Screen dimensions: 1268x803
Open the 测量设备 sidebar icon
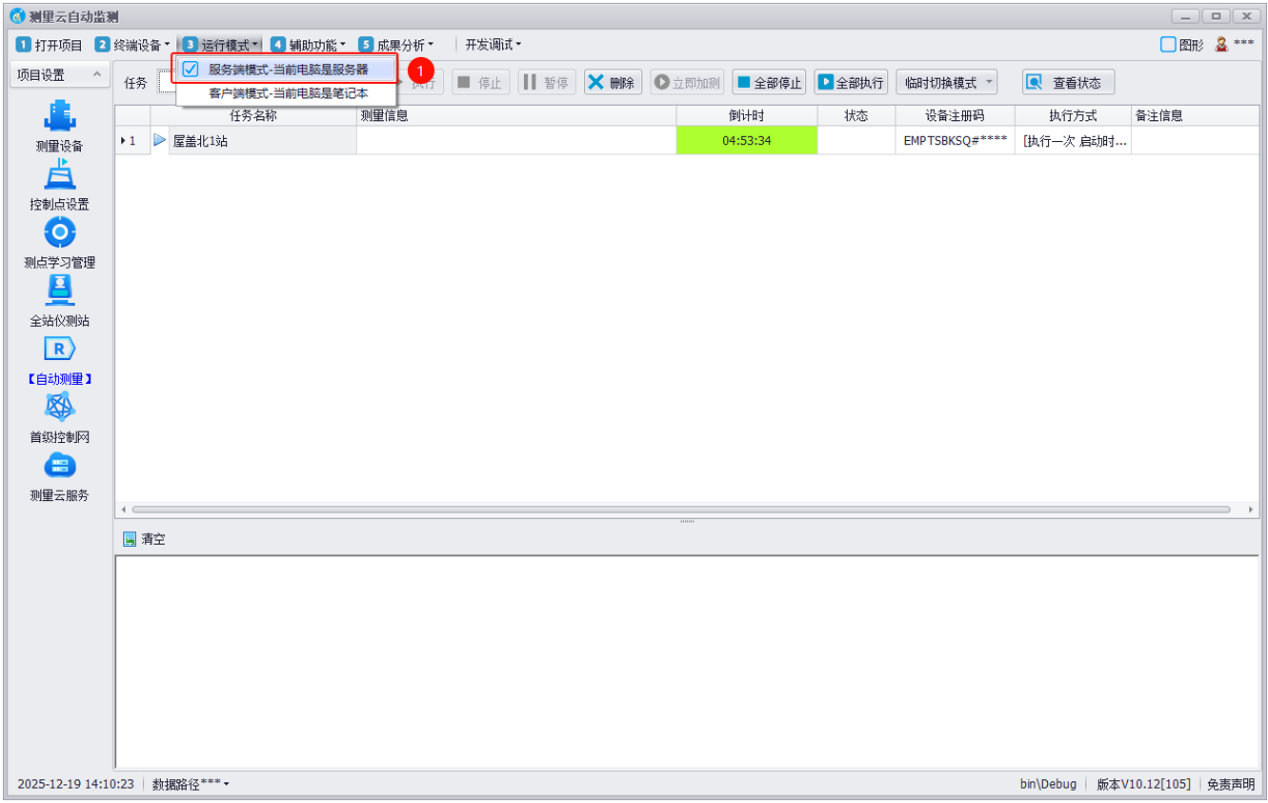click(60, 117)
